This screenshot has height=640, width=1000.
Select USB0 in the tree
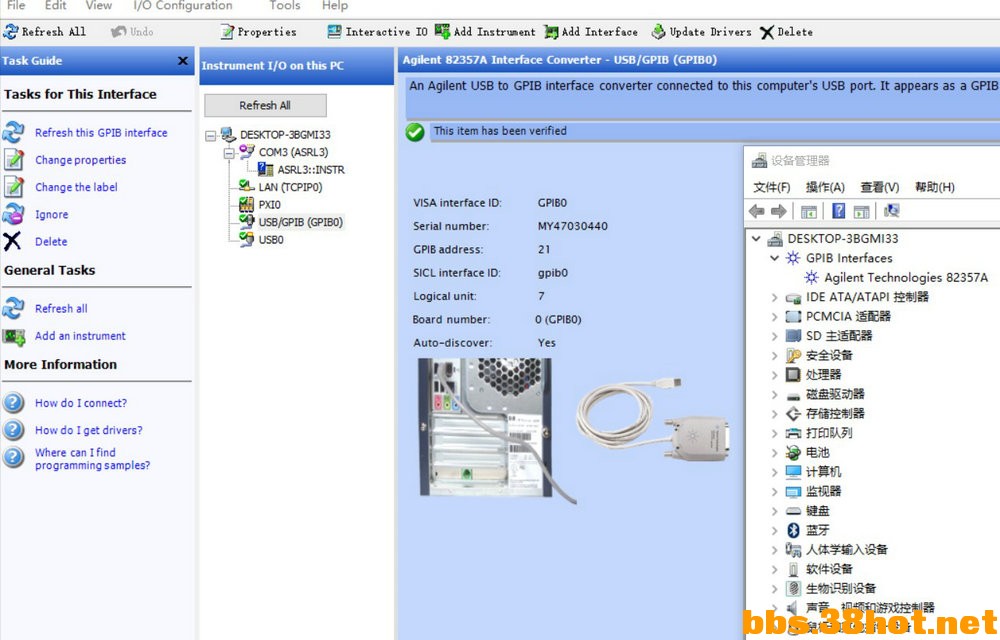click(x=271, y=240)
